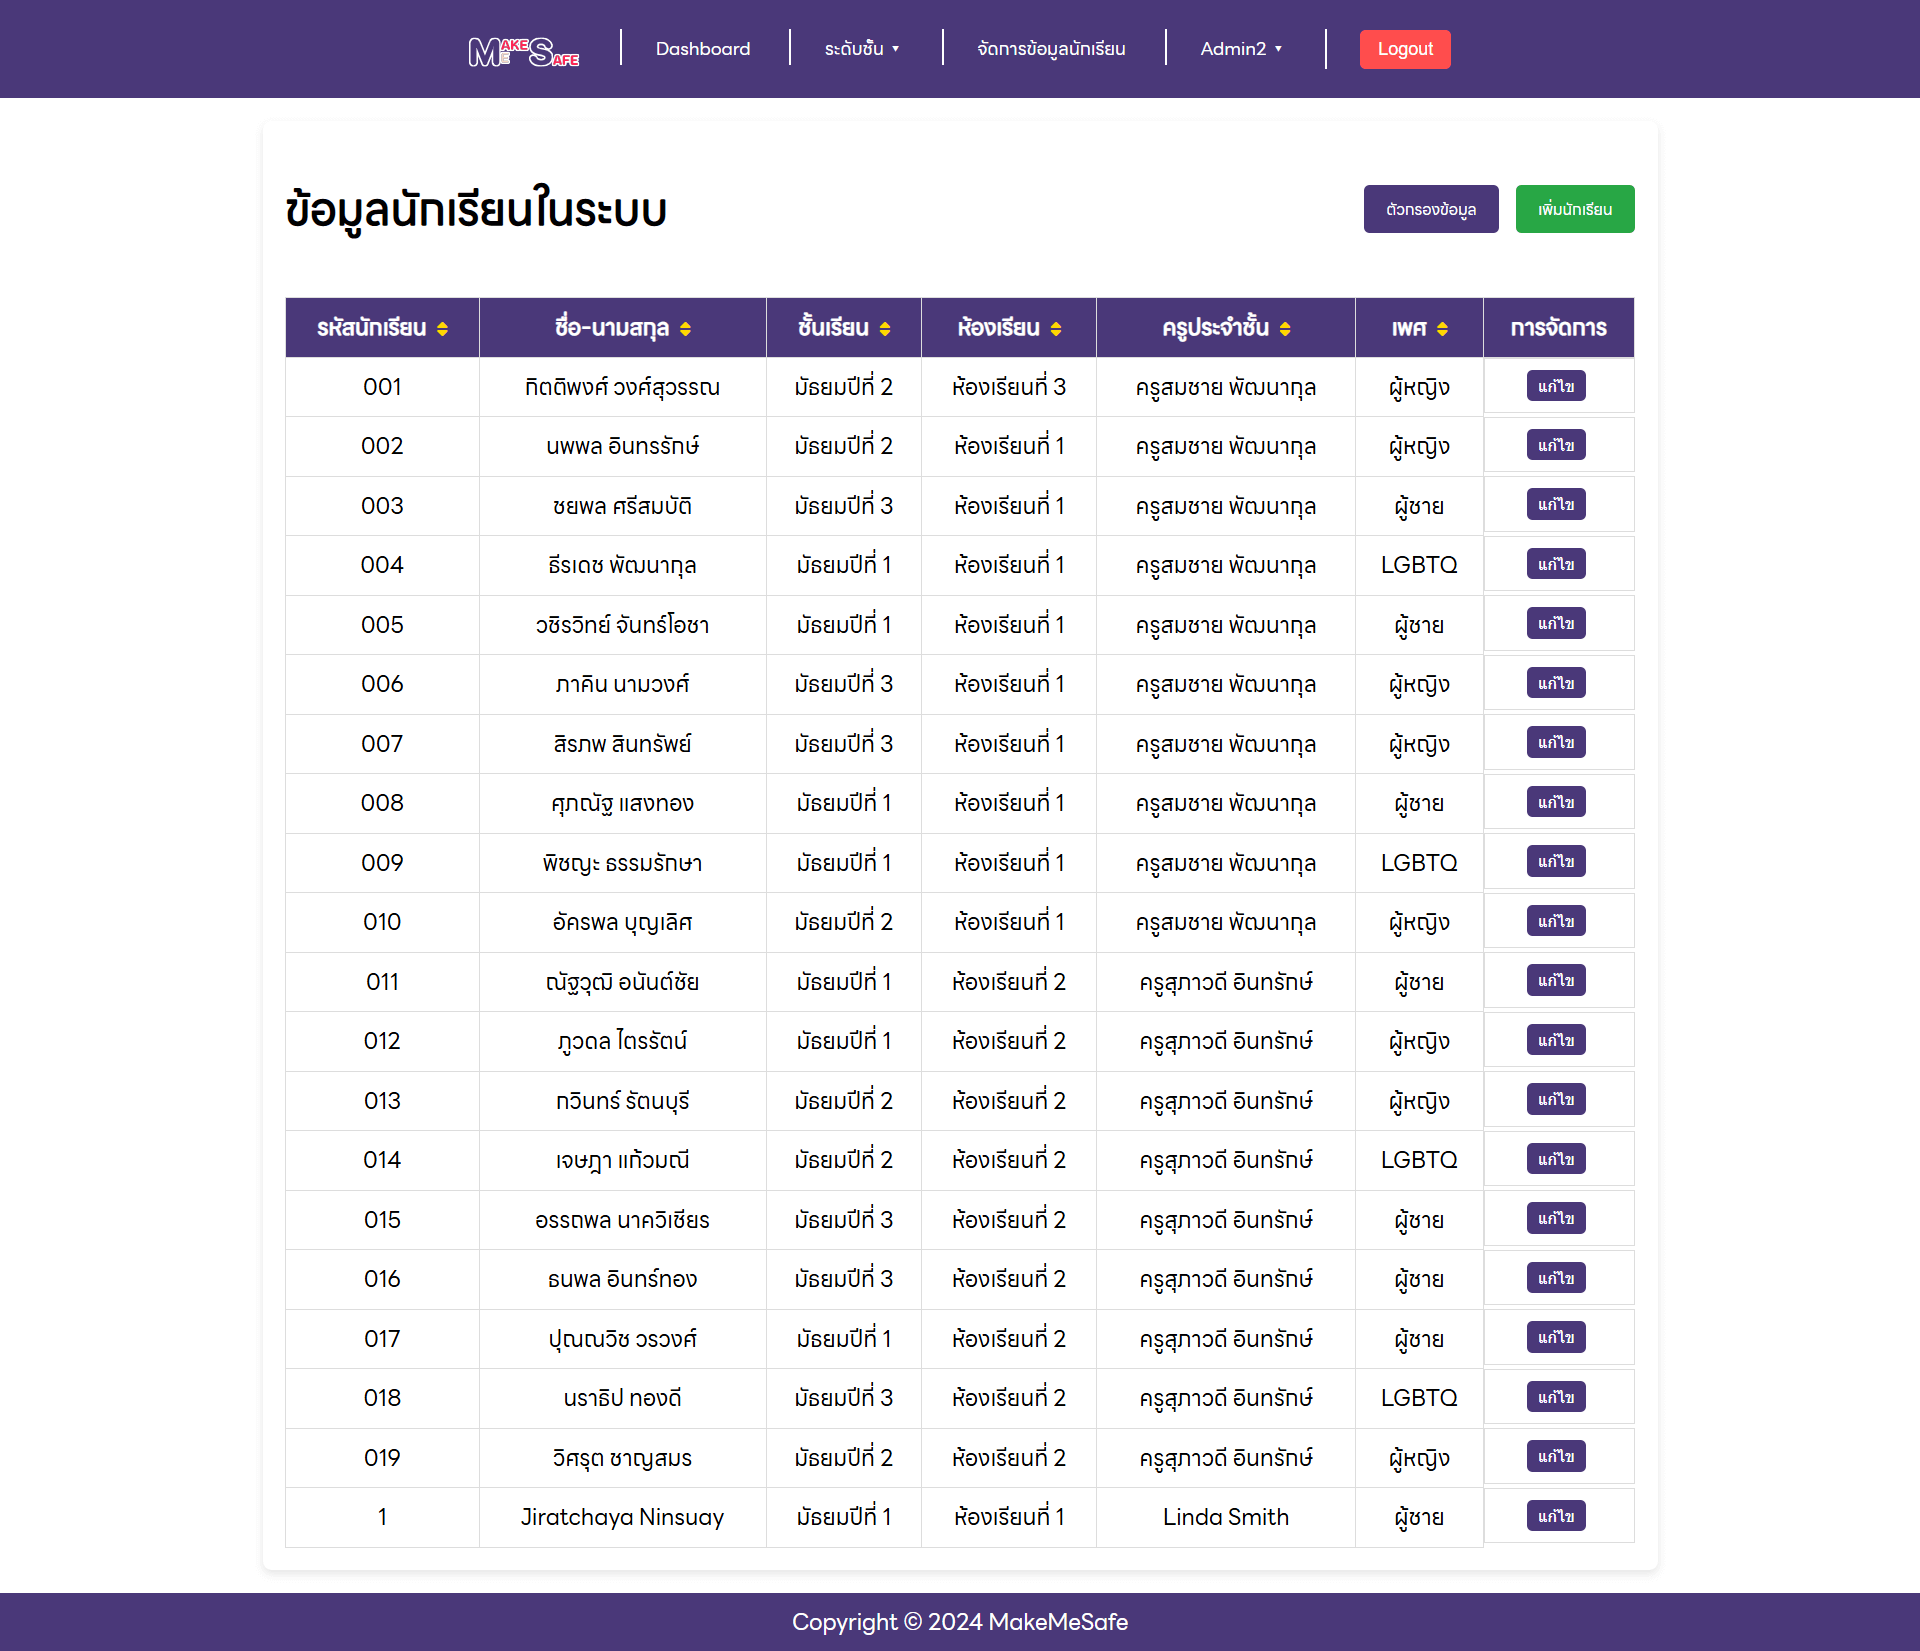Select name ภาคิน นามวงศ์
The image size is (1920, 1651).
coord(622,684)
